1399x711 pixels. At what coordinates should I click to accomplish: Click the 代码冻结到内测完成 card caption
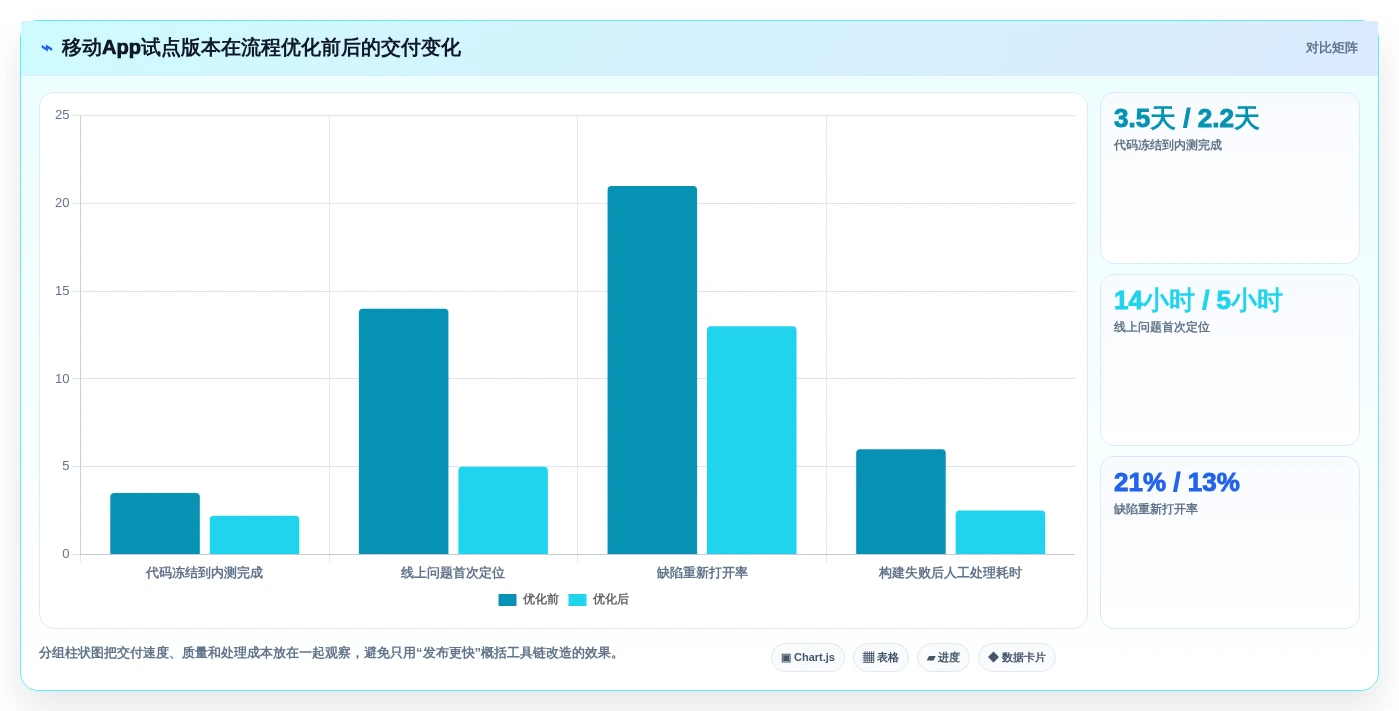click(x=1167, y=145)
